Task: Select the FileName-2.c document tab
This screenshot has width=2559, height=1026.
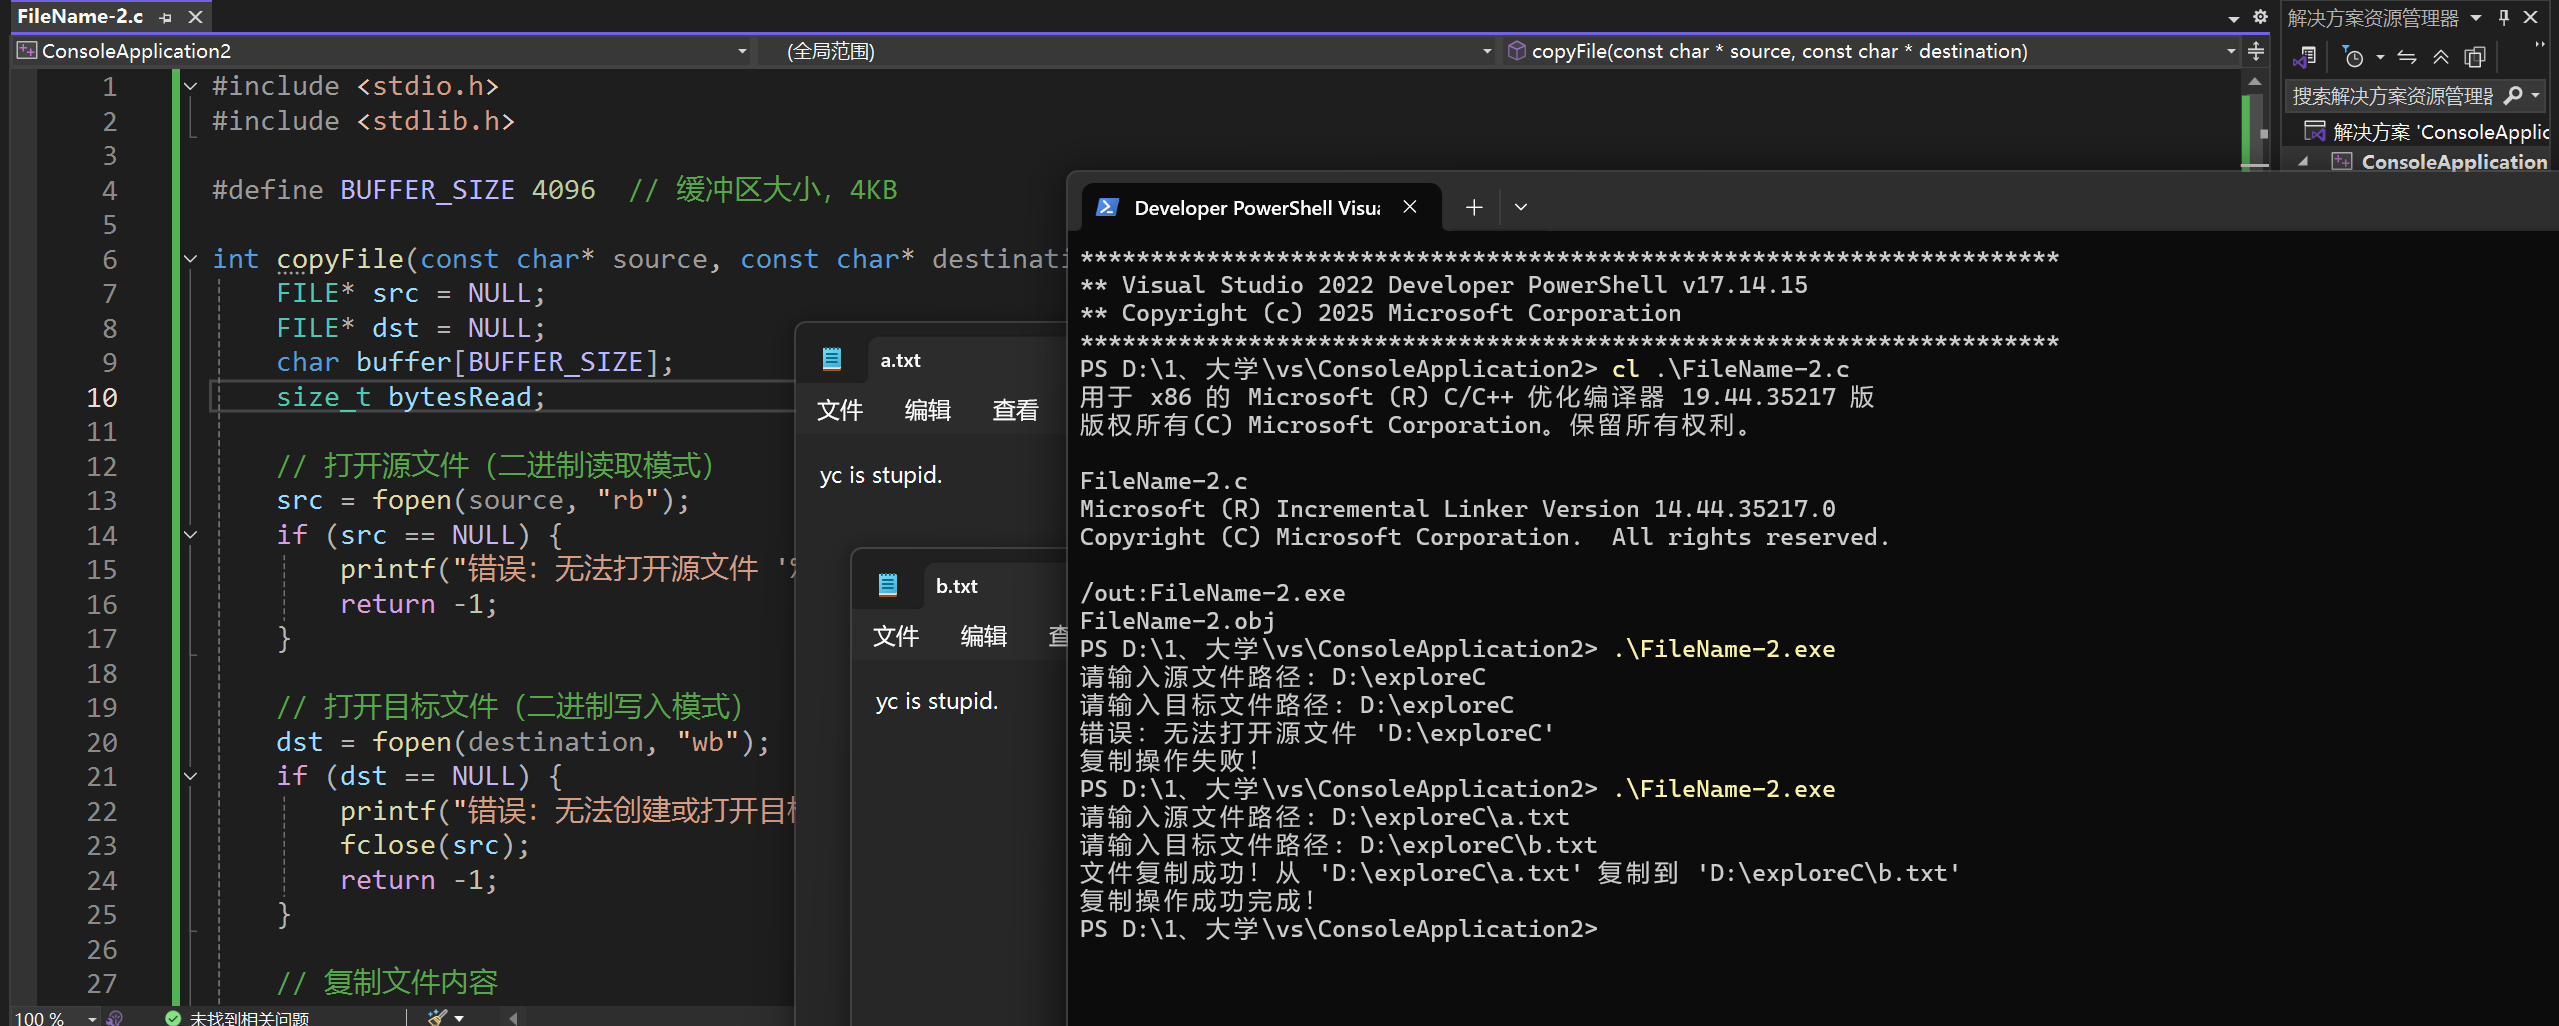Action: point(80,16)
